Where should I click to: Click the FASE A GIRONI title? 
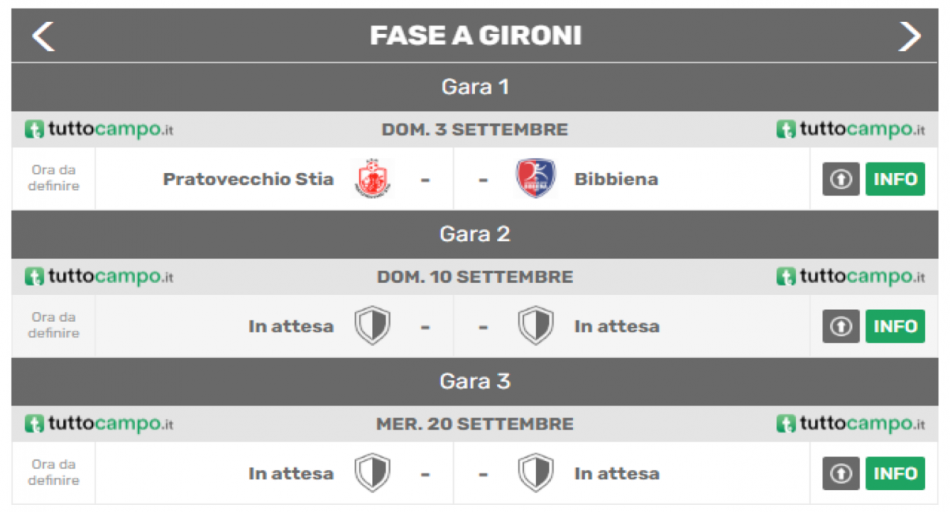click(476, 36)
